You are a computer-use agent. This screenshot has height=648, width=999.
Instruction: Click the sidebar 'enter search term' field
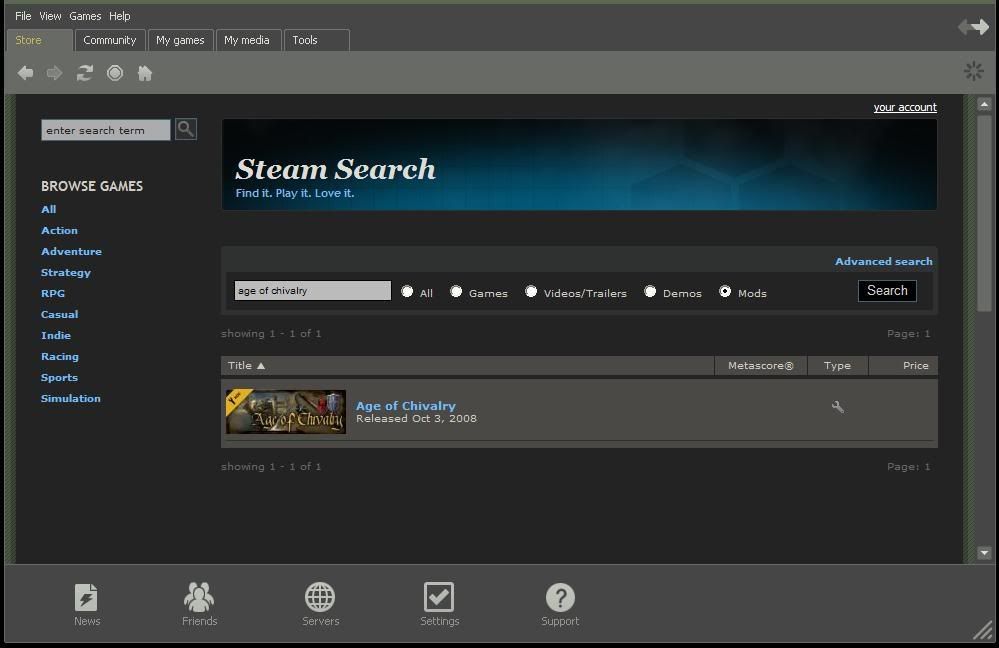(106, 130)
